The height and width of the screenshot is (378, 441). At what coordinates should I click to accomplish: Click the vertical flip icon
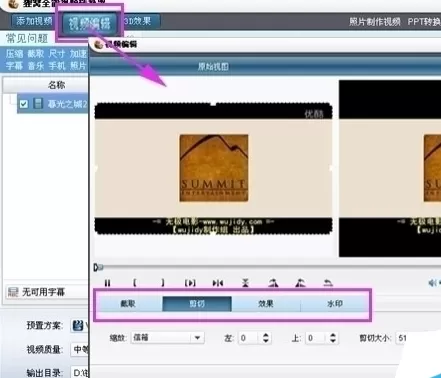coord(245,283)
